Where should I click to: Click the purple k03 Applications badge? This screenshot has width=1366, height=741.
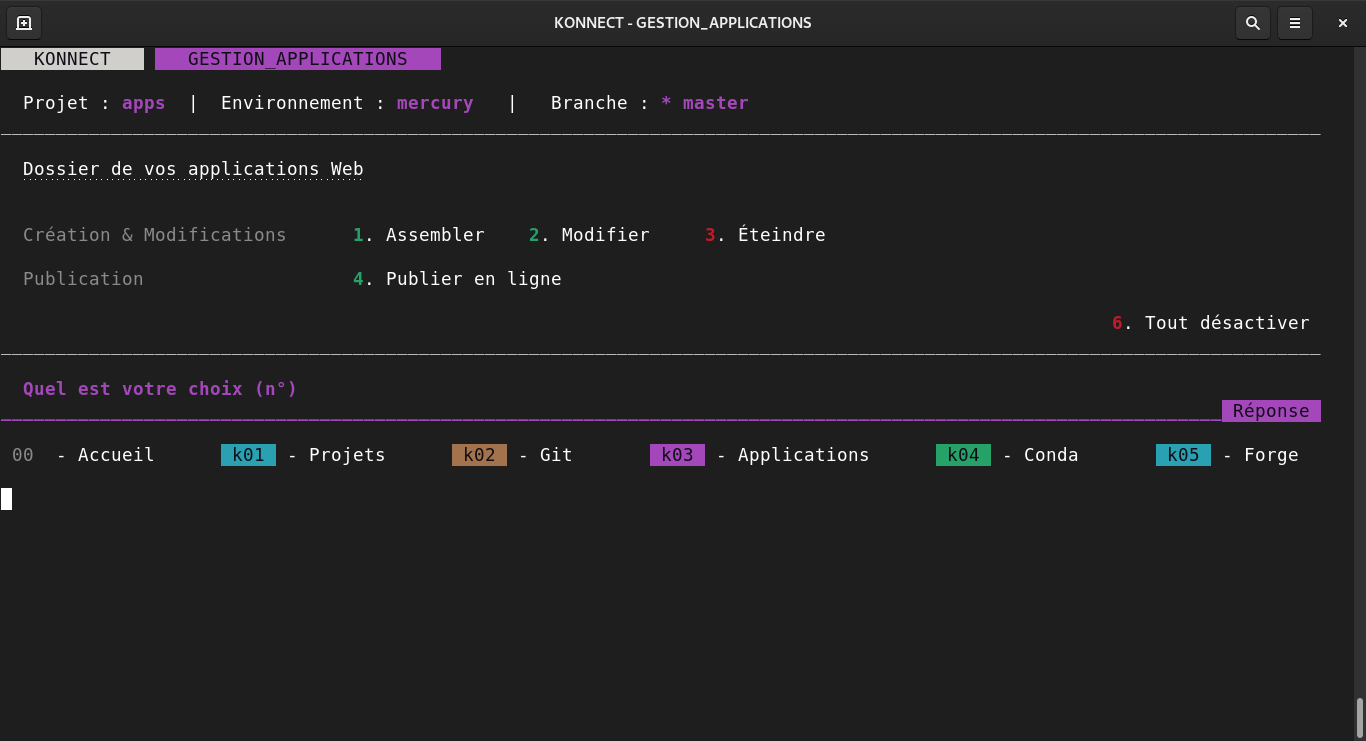[x=677, y=455]
